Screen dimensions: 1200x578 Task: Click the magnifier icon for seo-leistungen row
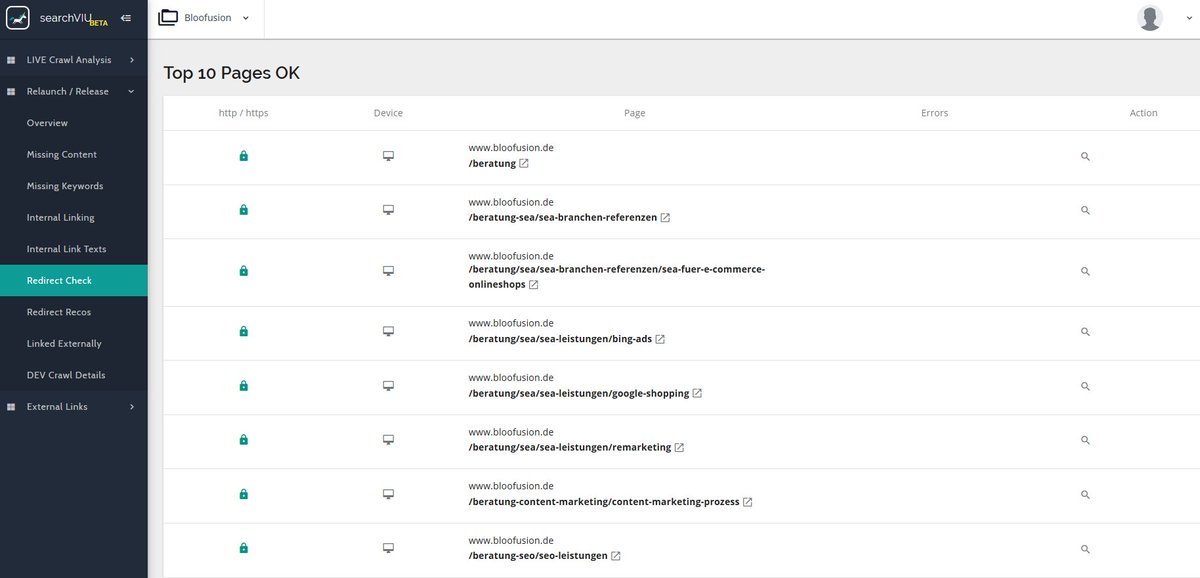point(1085,549)
